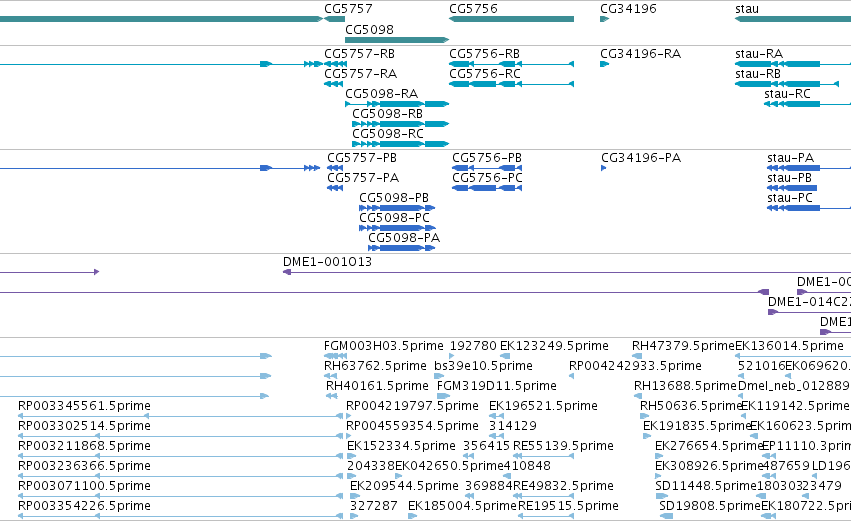Click EST RP004242933.5prime

(x=635, y=366)
